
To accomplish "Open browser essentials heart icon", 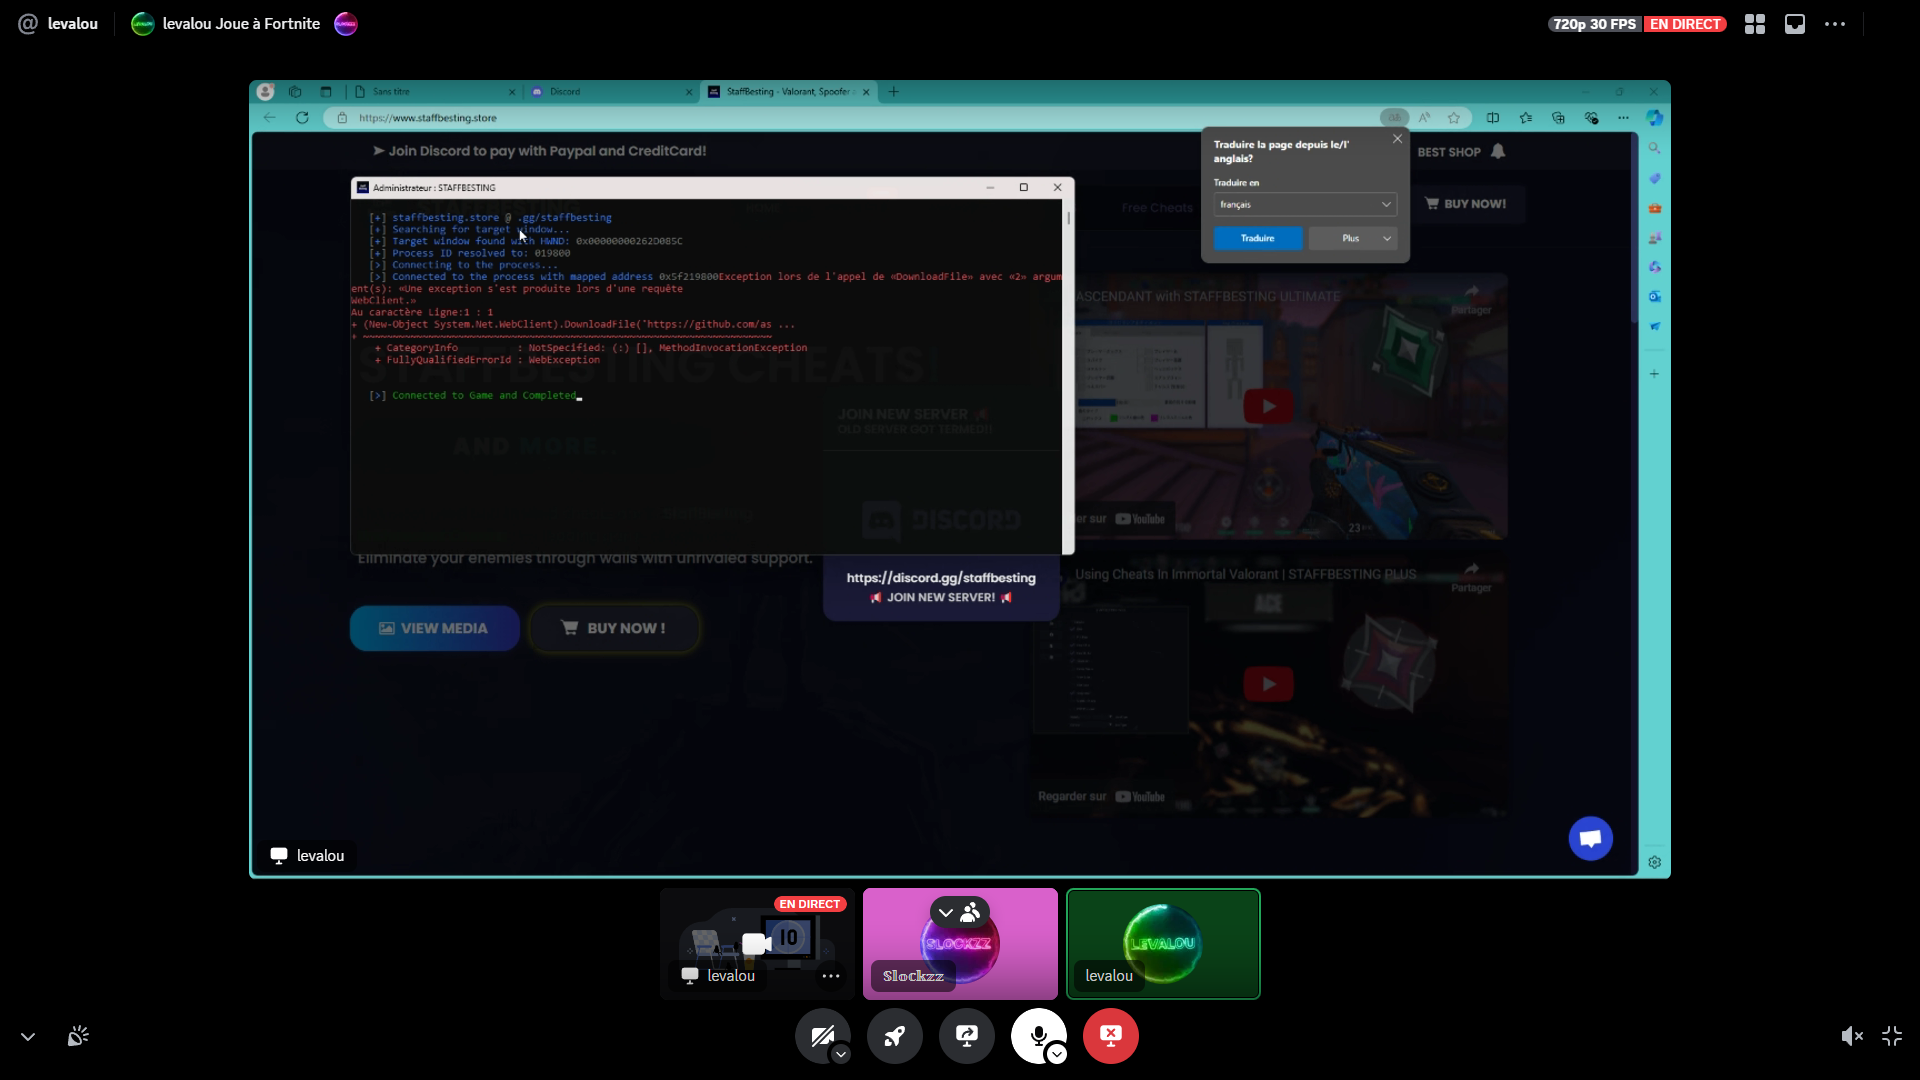I will [x=1591, y=118].
